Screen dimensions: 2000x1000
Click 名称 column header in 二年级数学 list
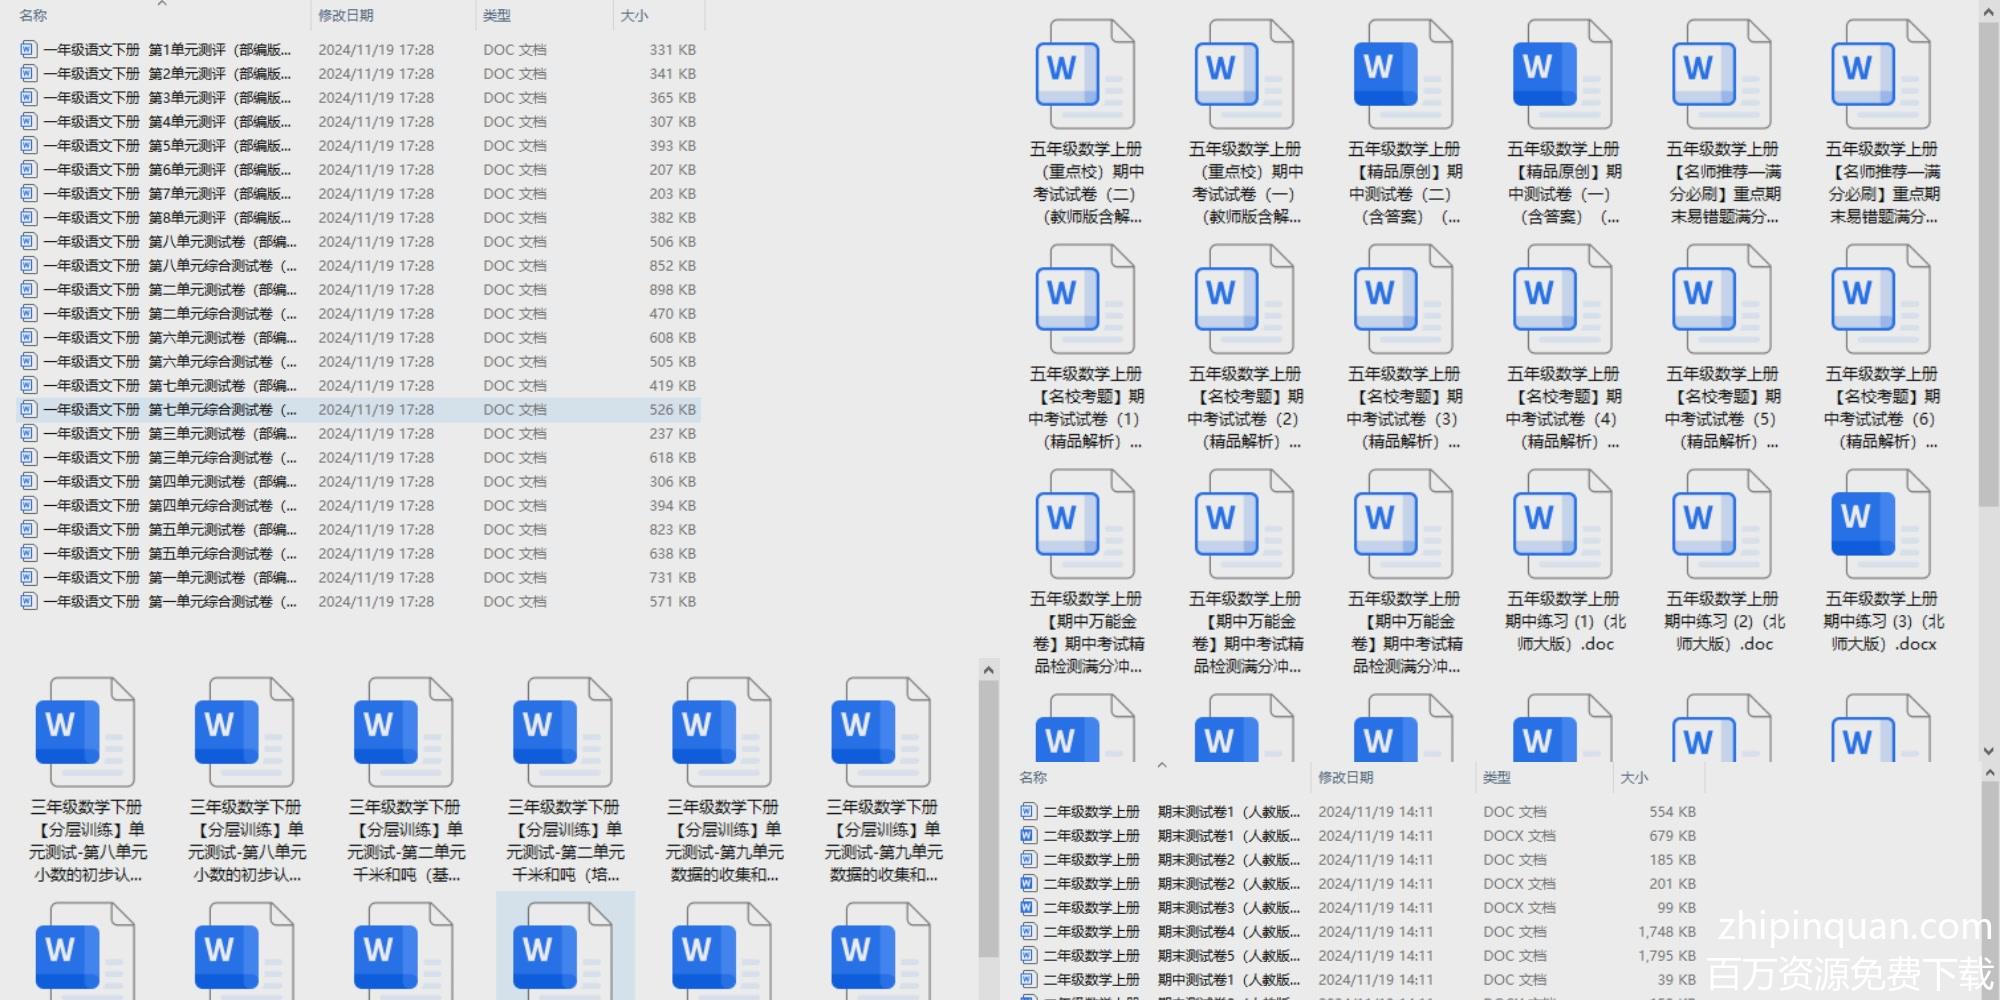click(x=1033, y=778)
